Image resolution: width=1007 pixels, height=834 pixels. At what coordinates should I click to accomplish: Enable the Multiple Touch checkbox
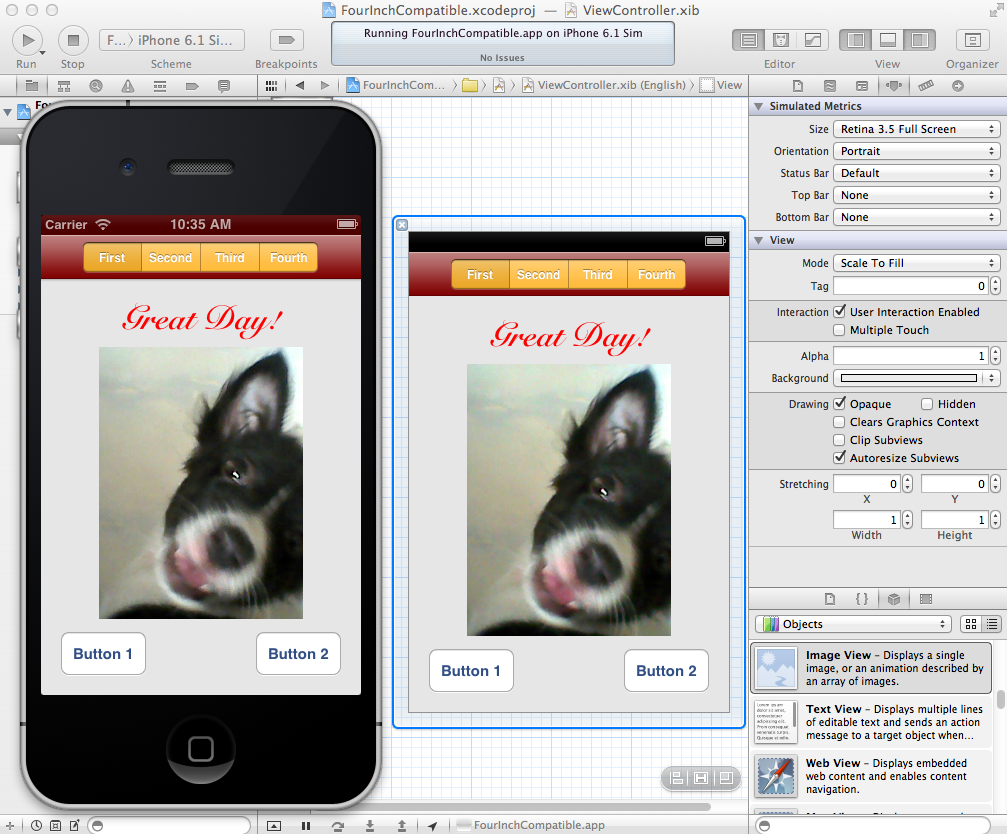839,330
